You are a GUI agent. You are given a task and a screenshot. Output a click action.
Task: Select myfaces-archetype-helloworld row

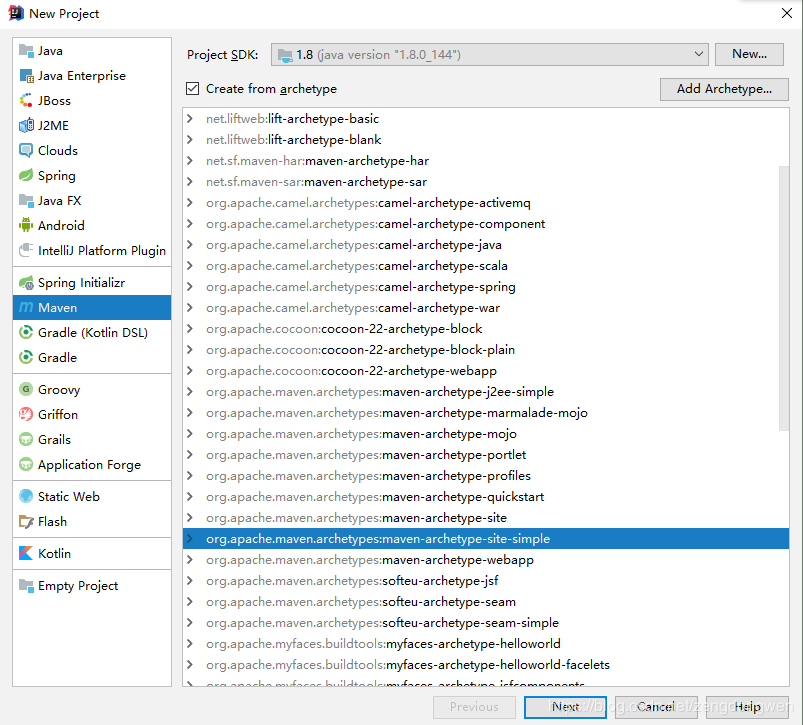[x=485, y=644]
